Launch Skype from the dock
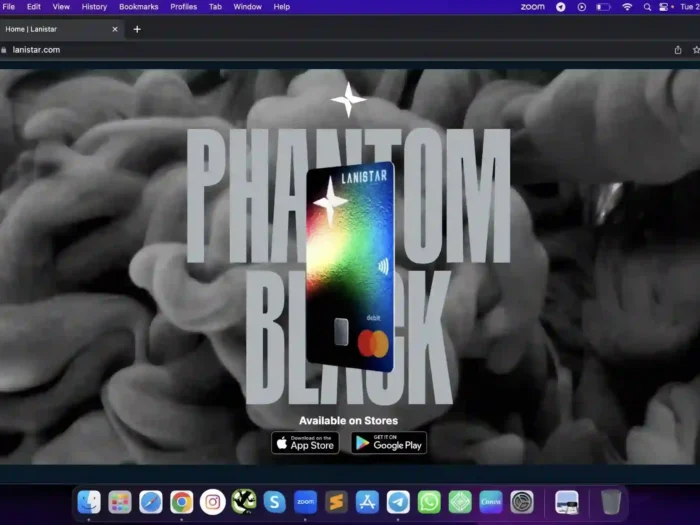This screenshot has width=700, height=525. 274,502
